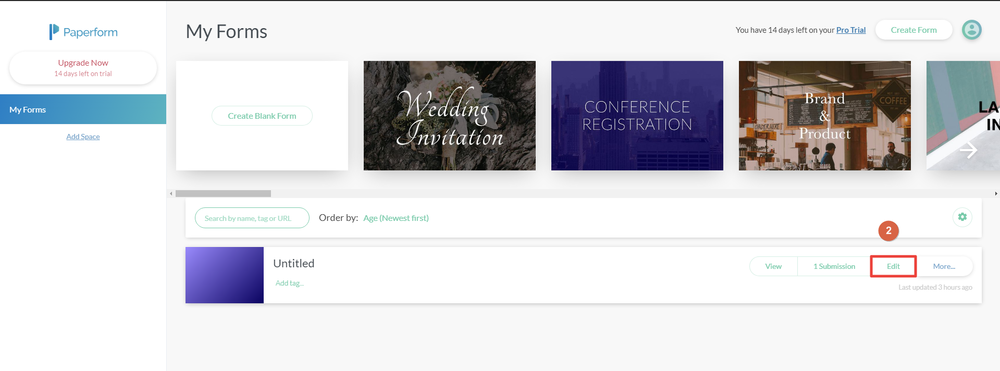1000x371 pixels.
Task: Focus the search by name, tag or URL field
Action: [x=252, y=218]
